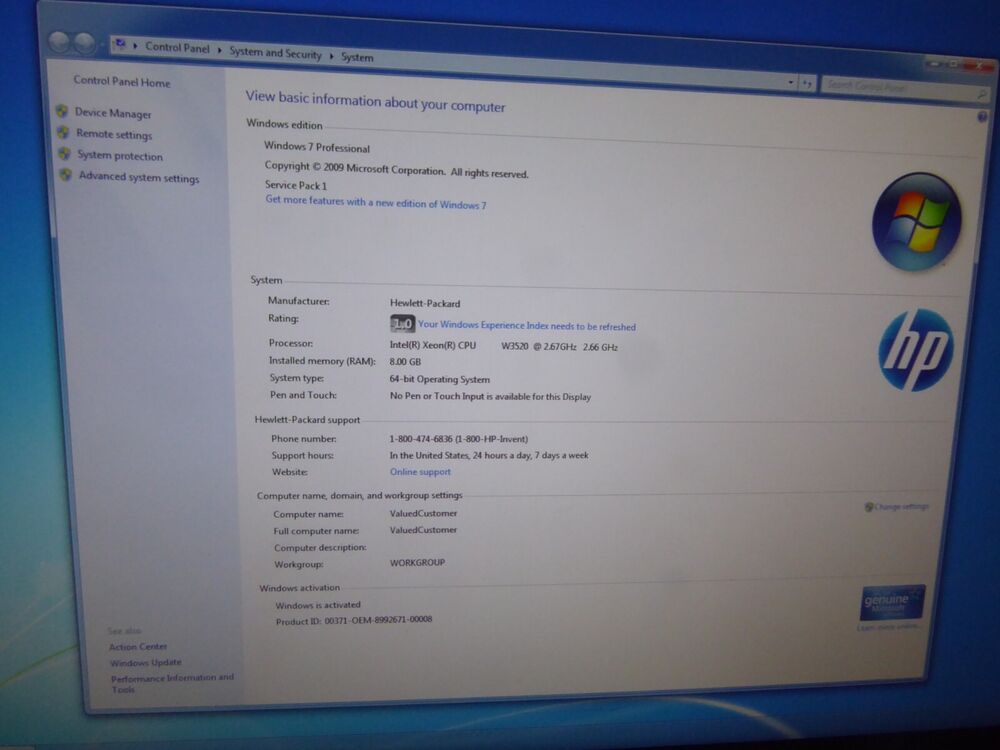Image resolution: width=1000 pixels, height=750 pixels.
Task: Click Get more features with new edition link
Action: click(376, 203)
